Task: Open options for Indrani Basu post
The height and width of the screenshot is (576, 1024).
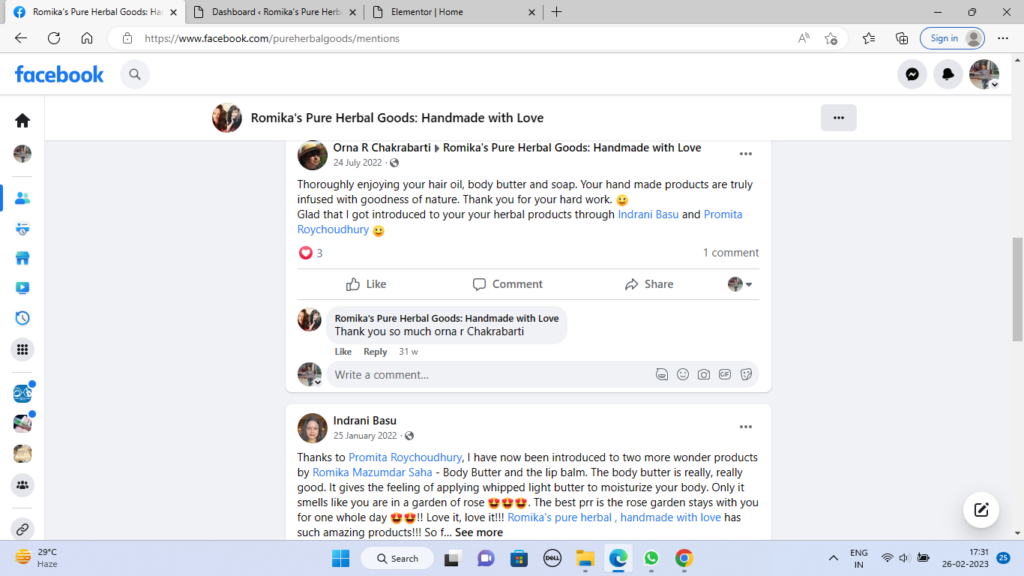Action: point(745,427)
